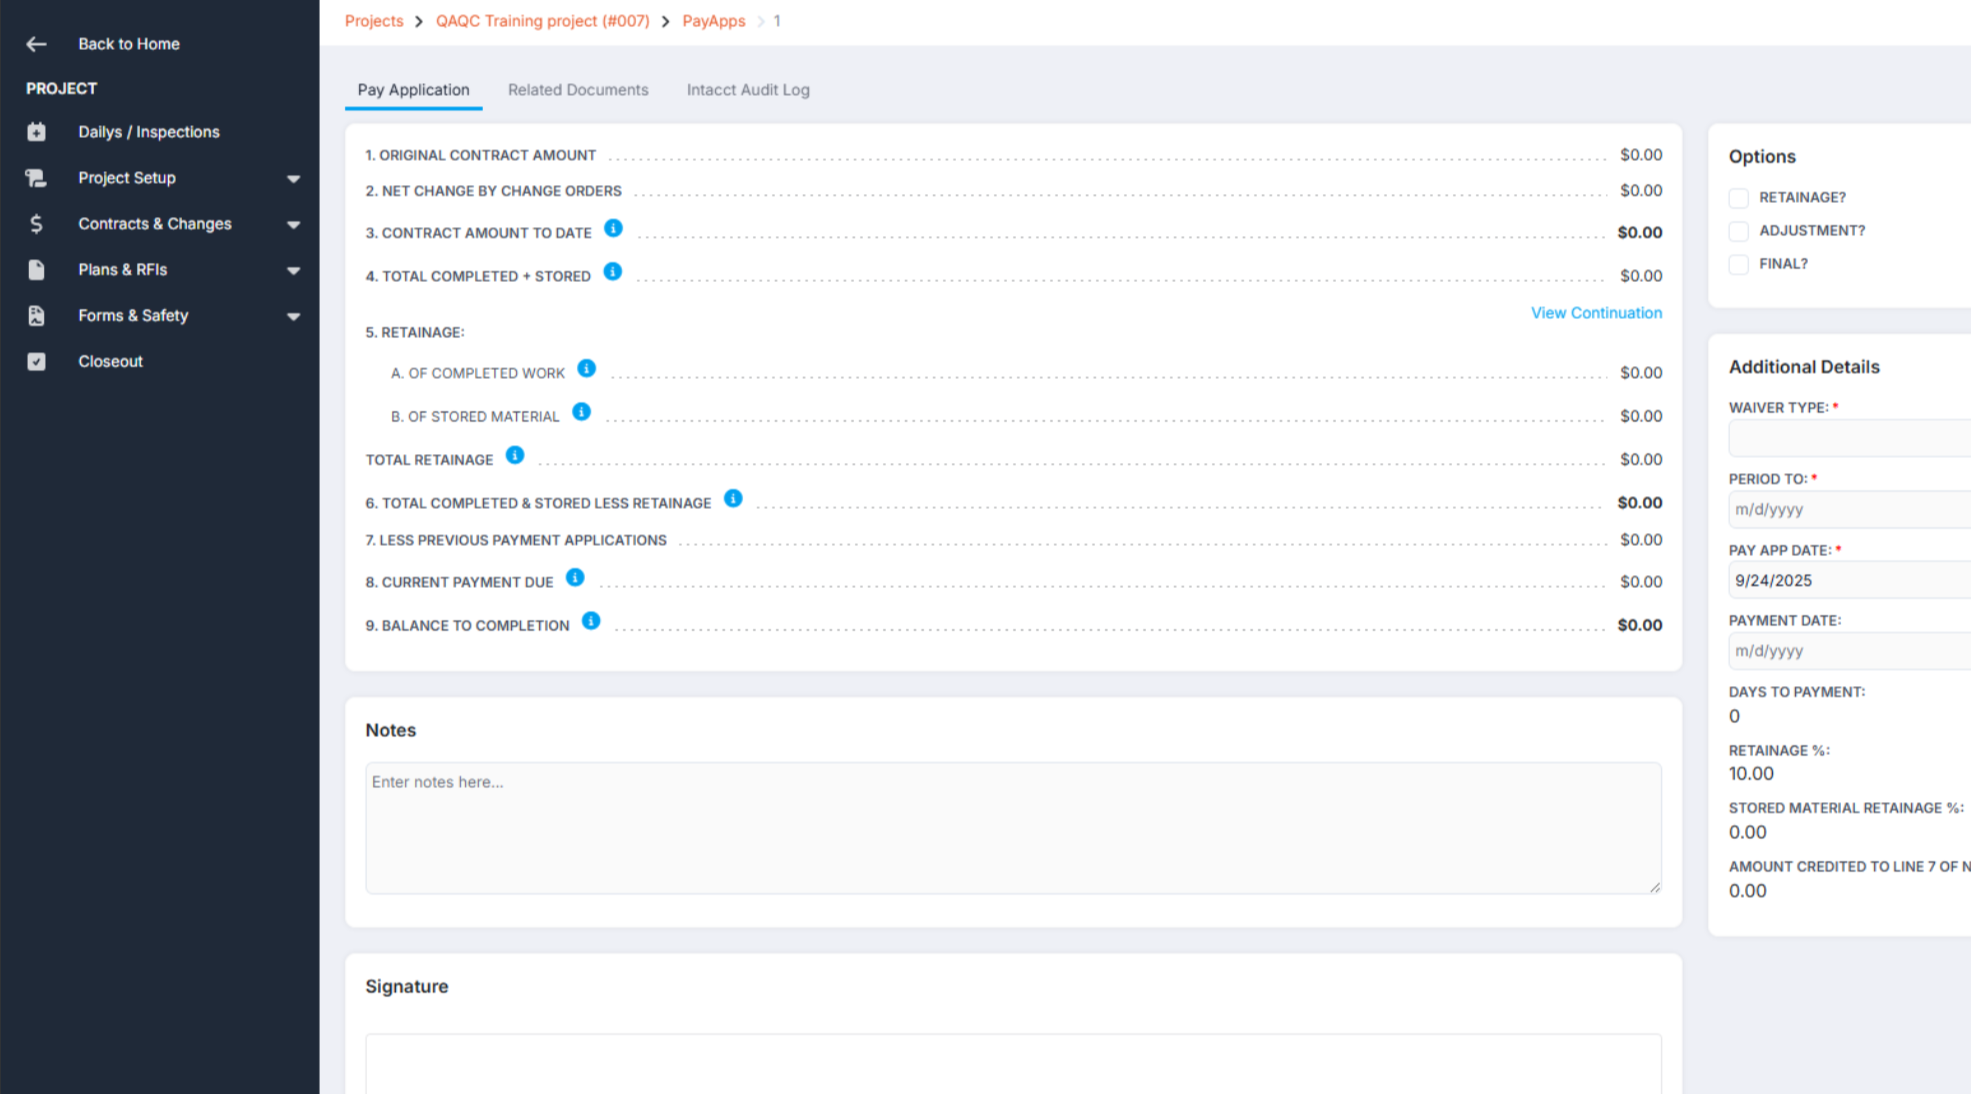Open the Intacct Audit Log tab

(747, 90)
